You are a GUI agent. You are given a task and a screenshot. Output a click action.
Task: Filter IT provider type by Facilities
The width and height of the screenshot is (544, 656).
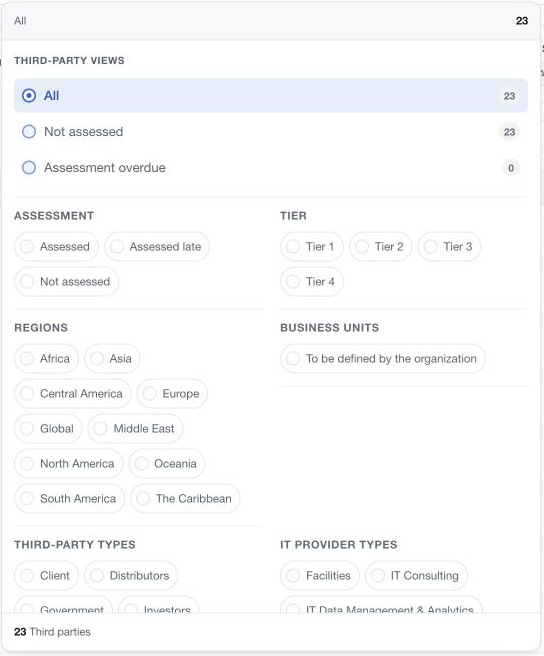320,576
